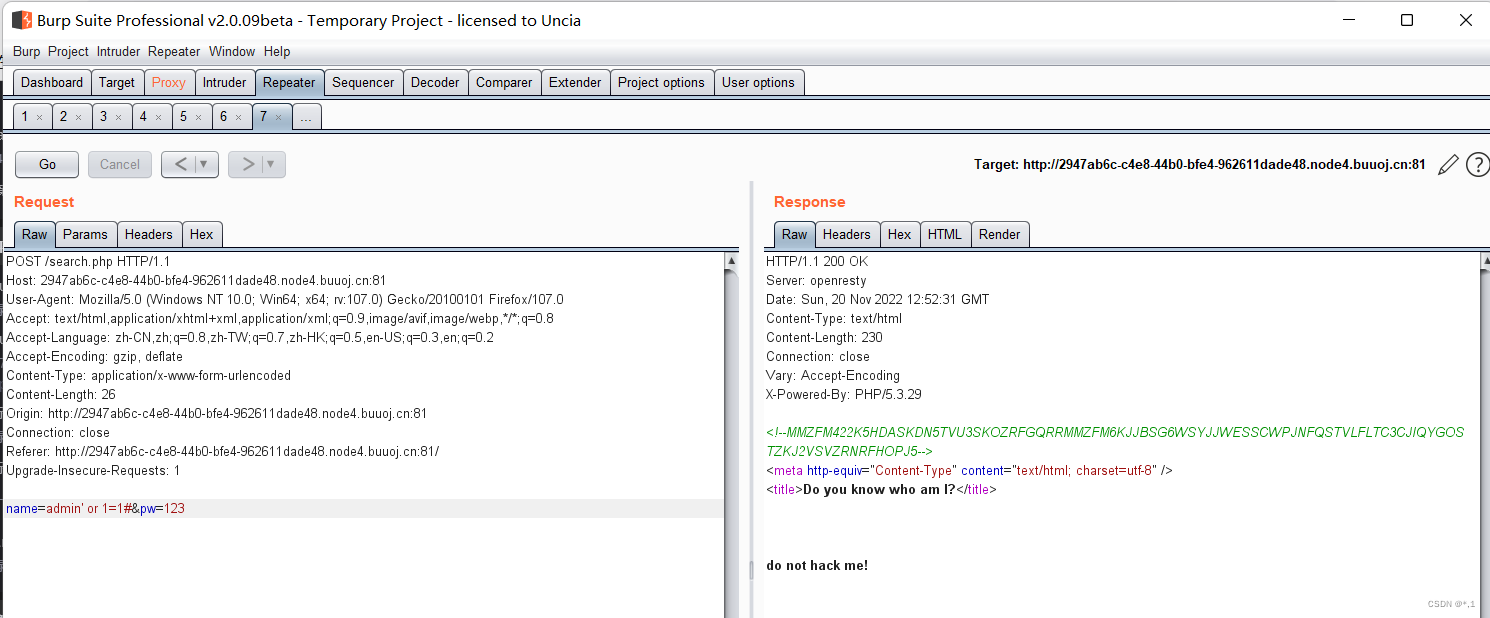Open the User options tab

click(758, 83)
